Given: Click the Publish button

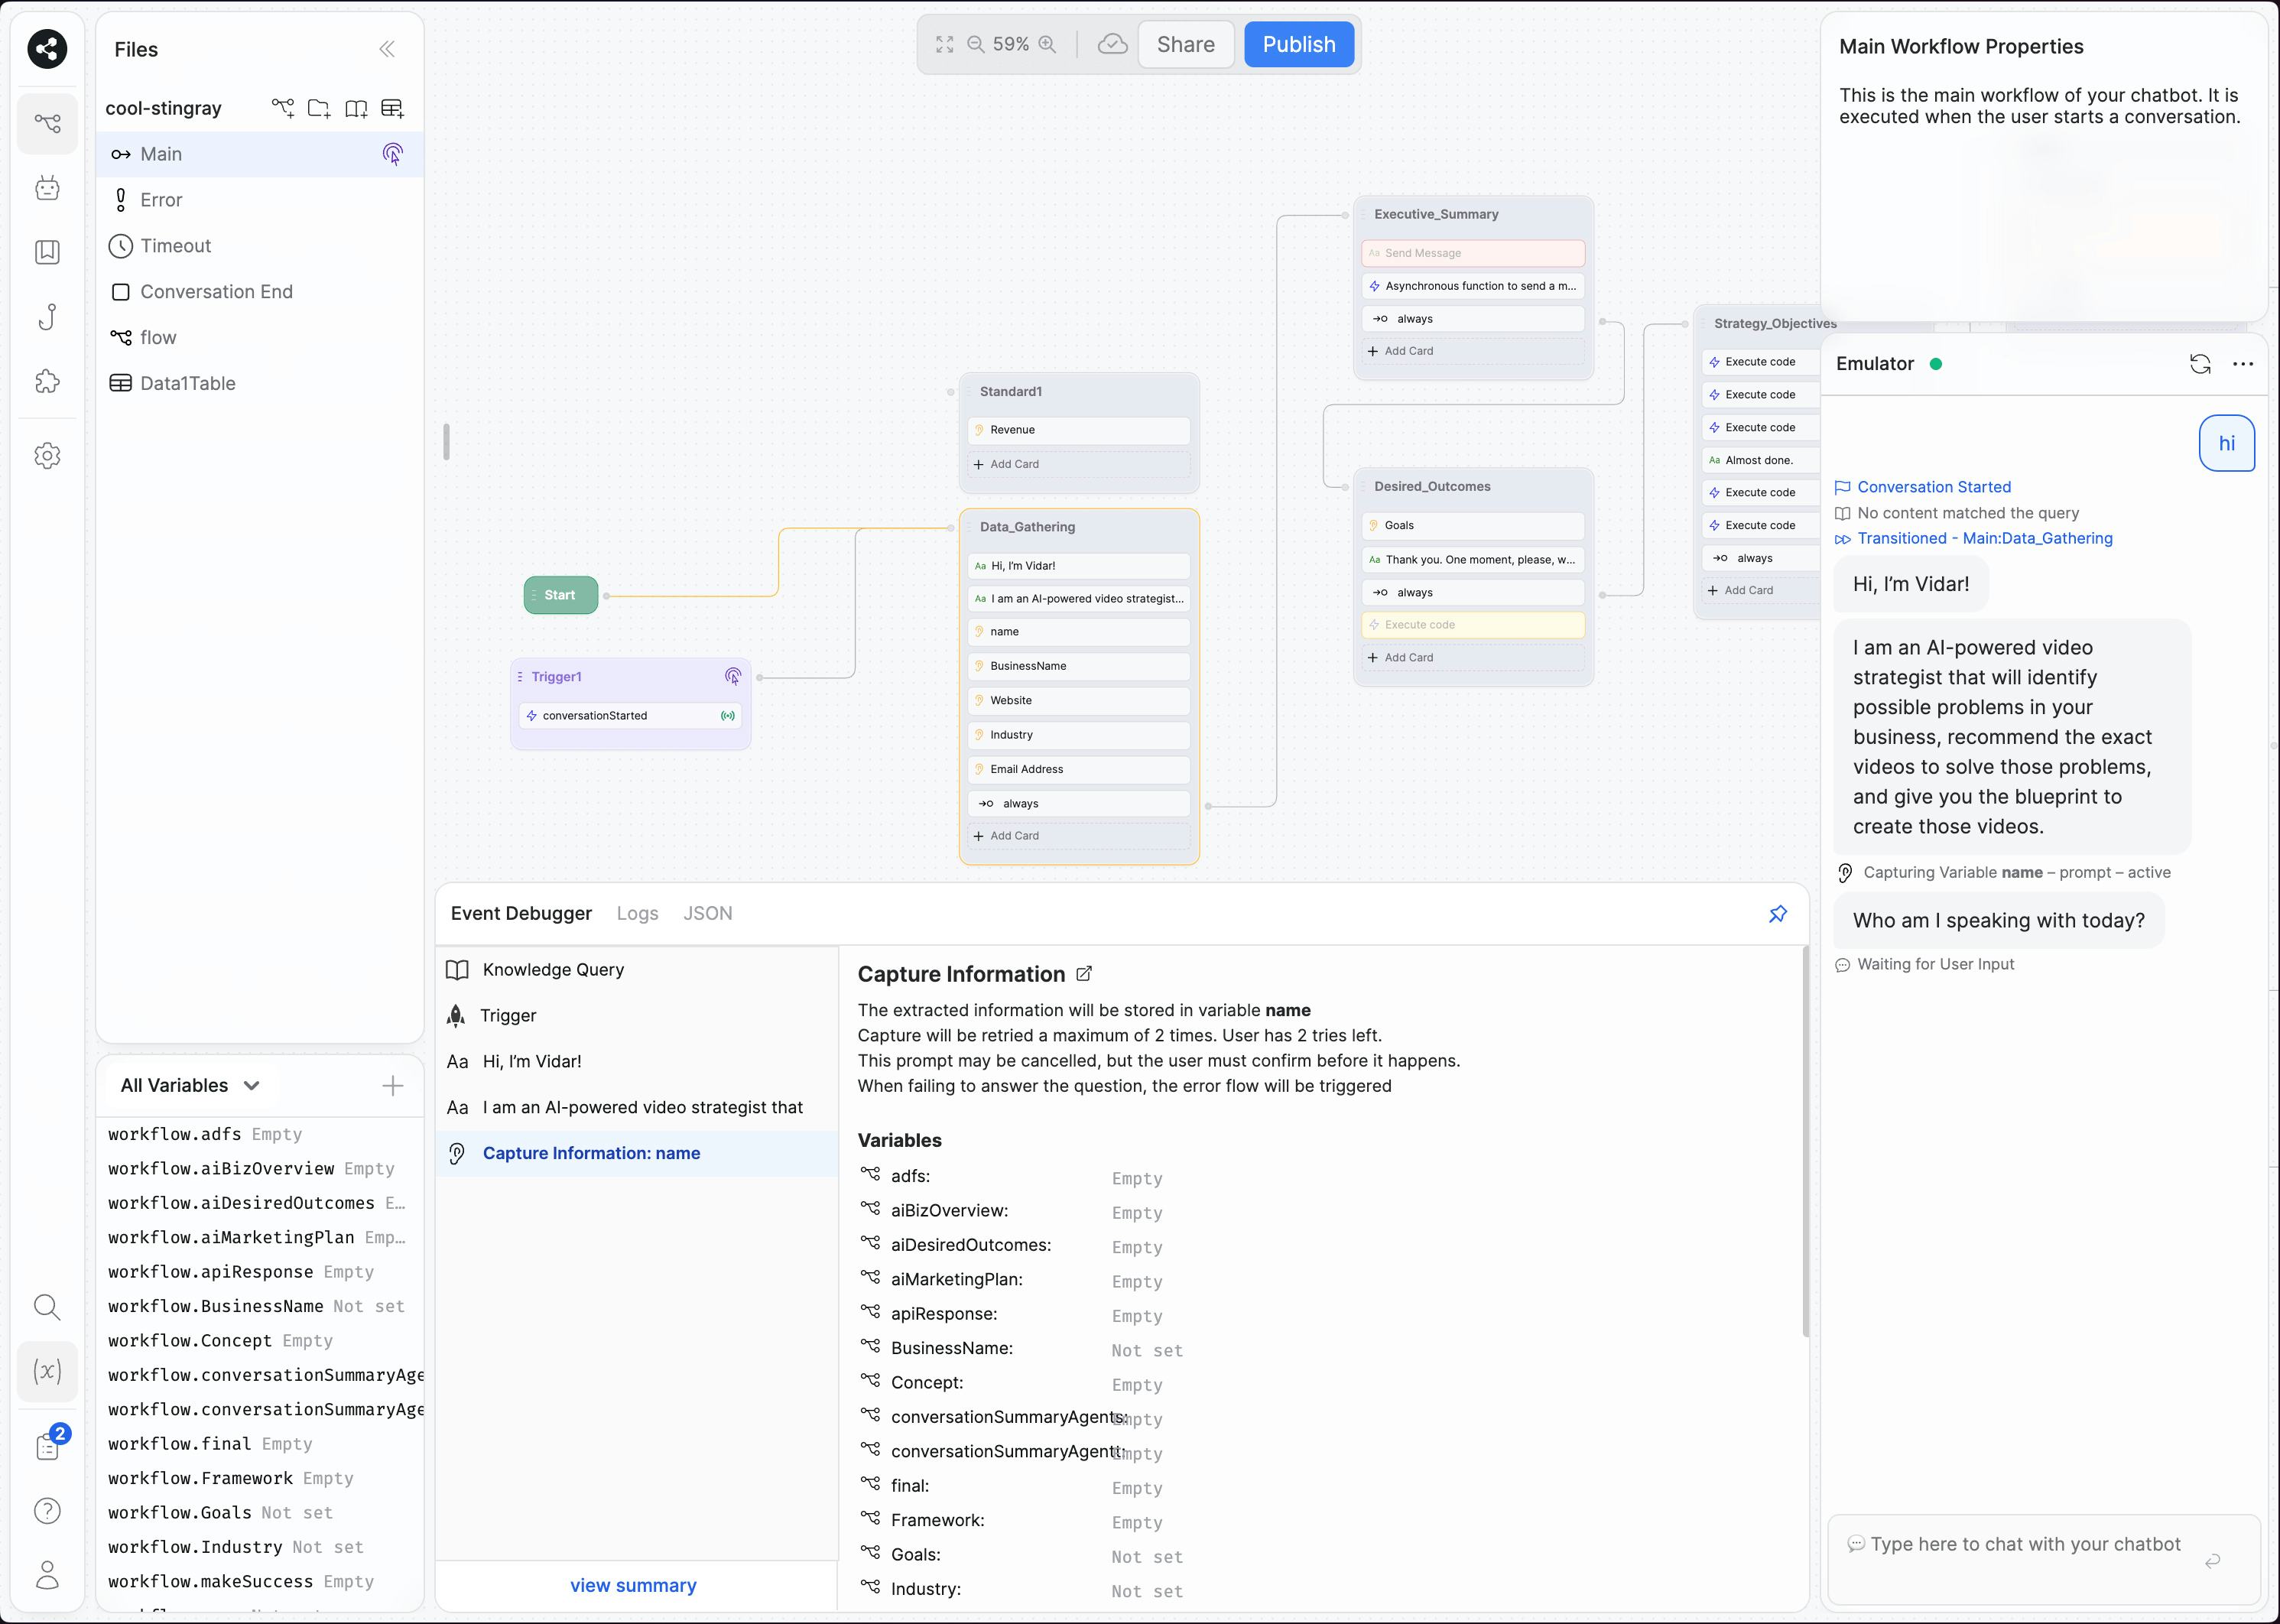Looking at the screenshot, I should tap(1298, 44).
